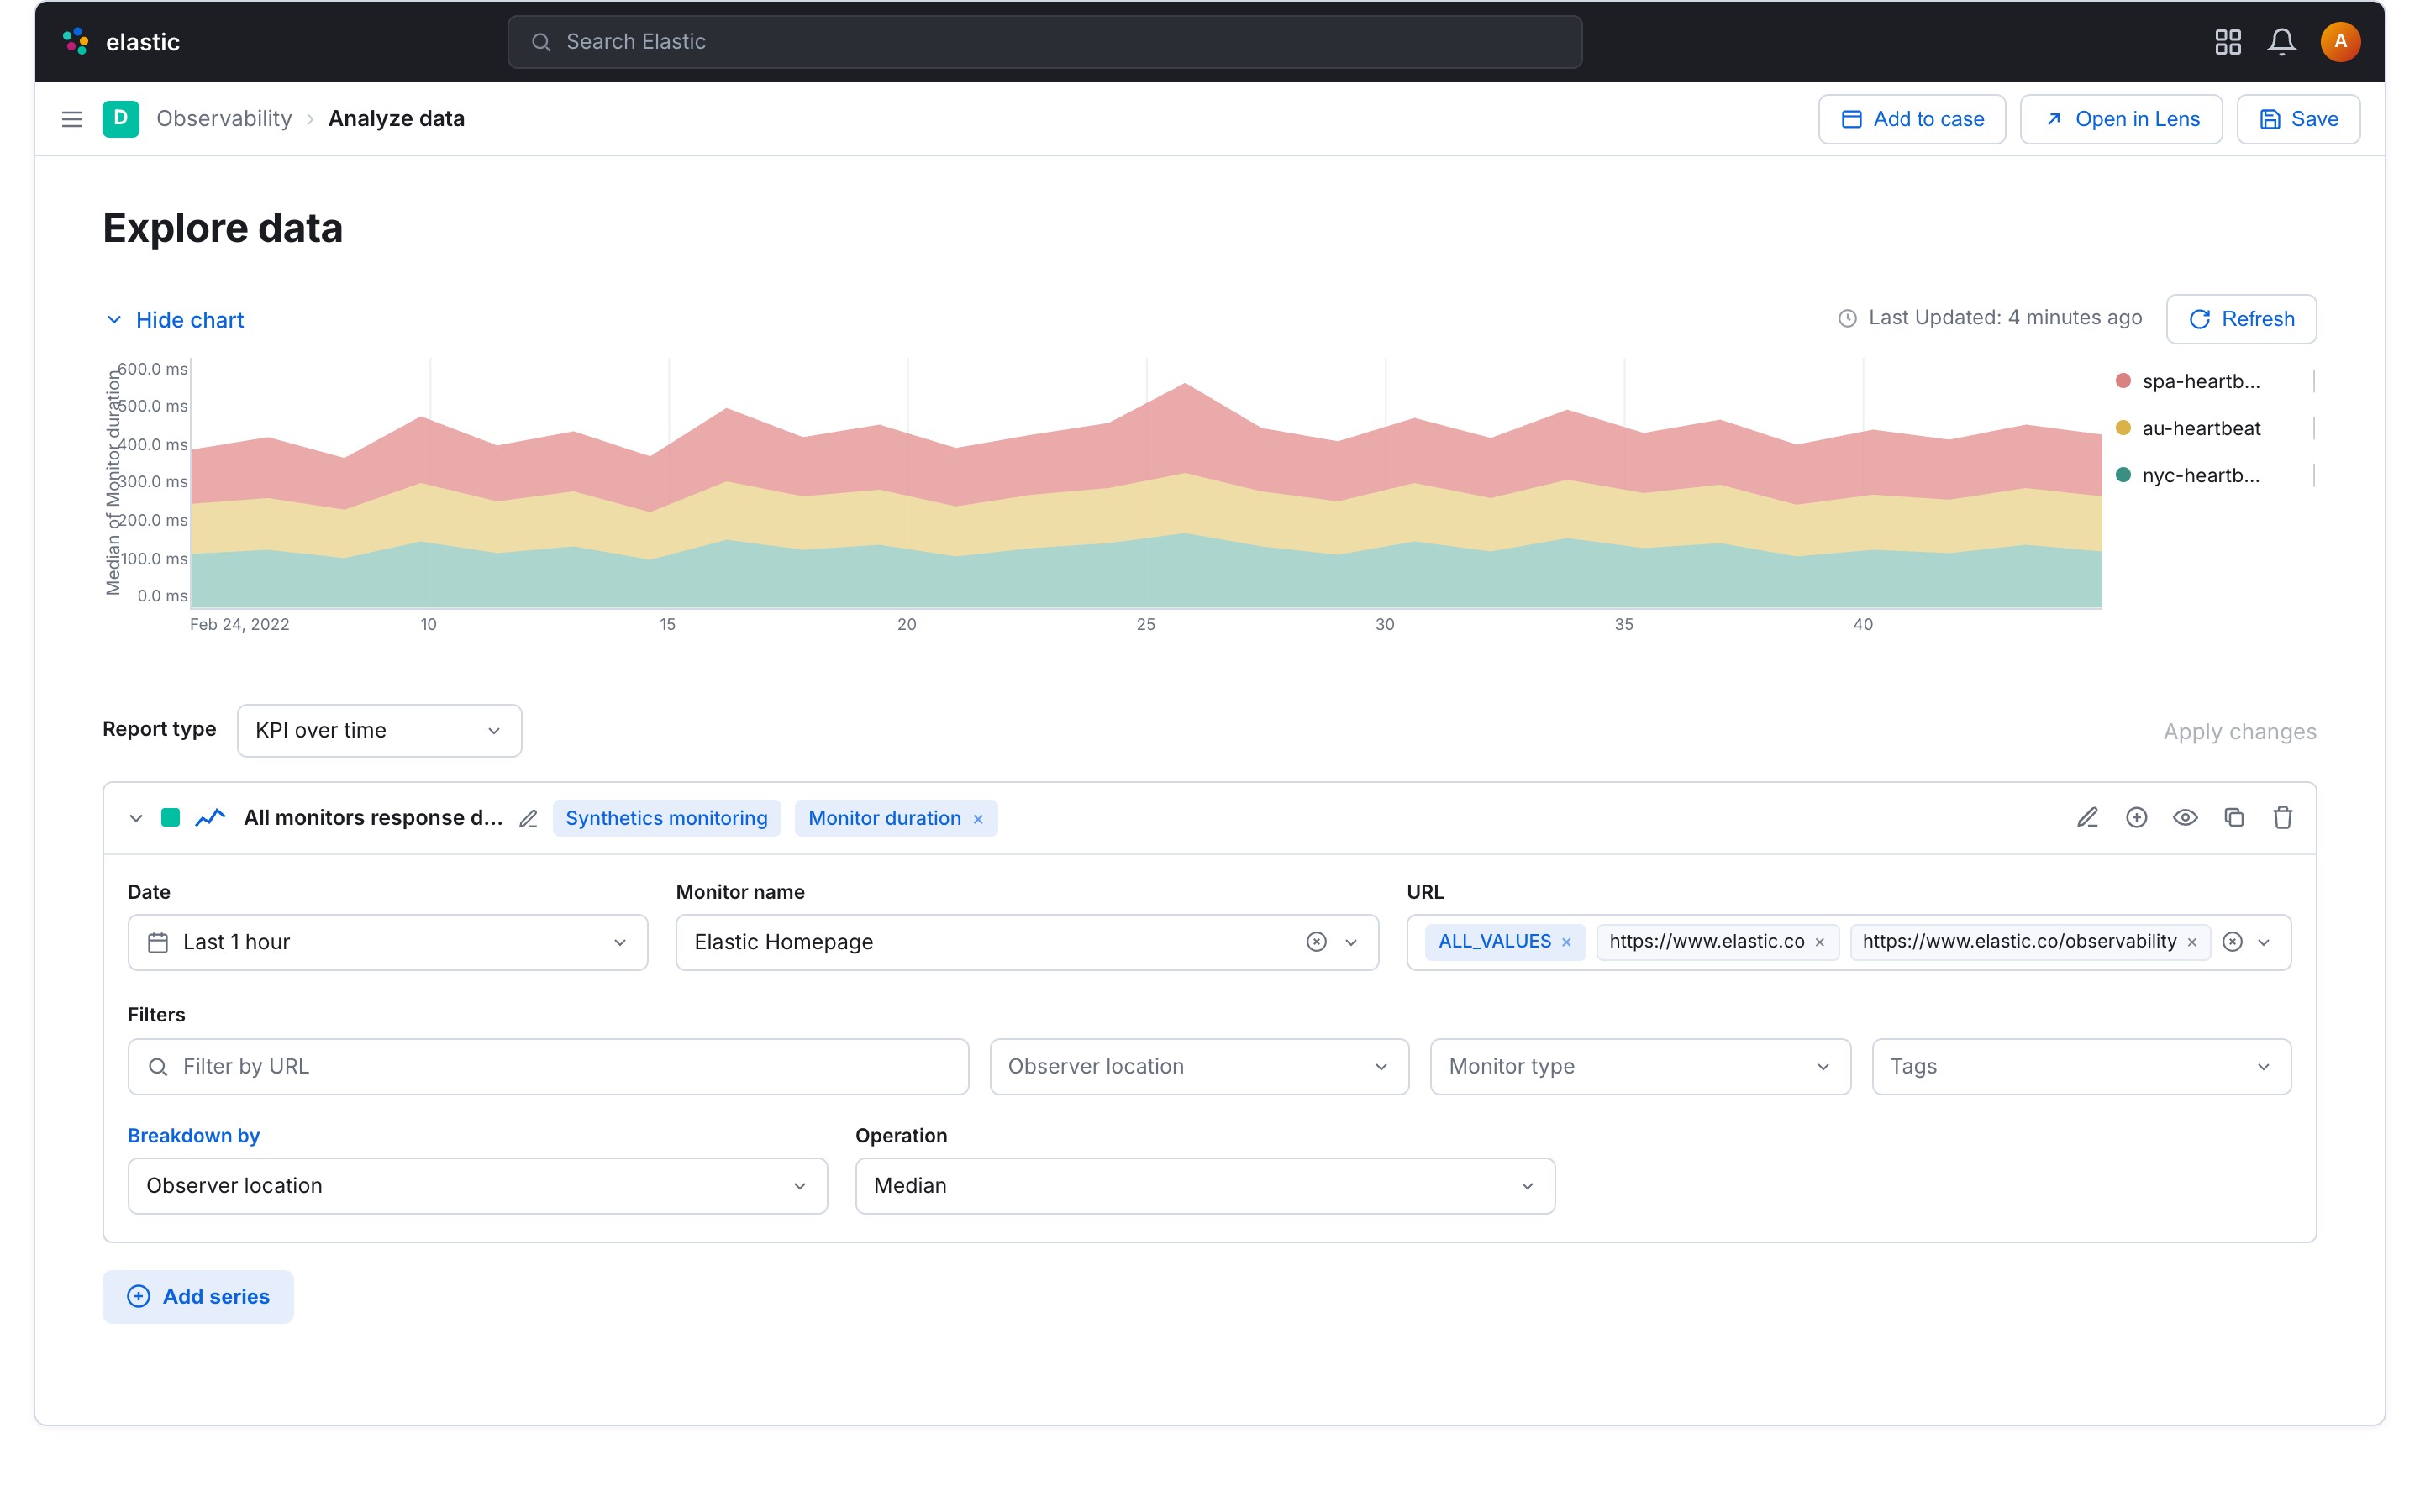Image resolution: width=2420 pixels, height=1512 pixels.
Task: Open the Operation Median dropdown
Action: coord(1205,1186)
